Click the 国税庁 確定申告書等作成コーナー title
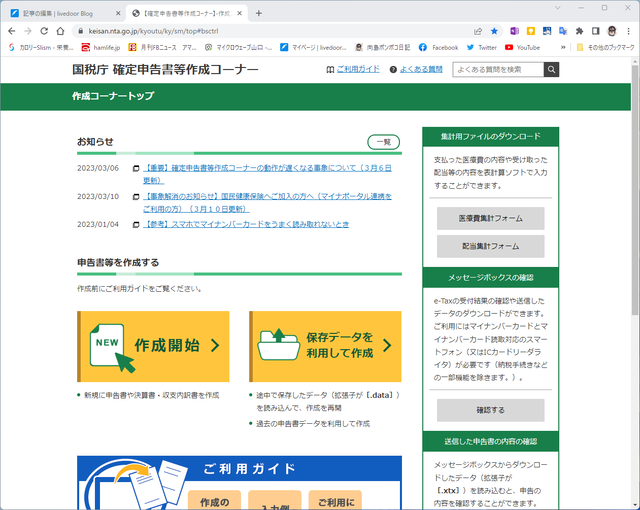This screenshot has width=640, height=510. 165,69
